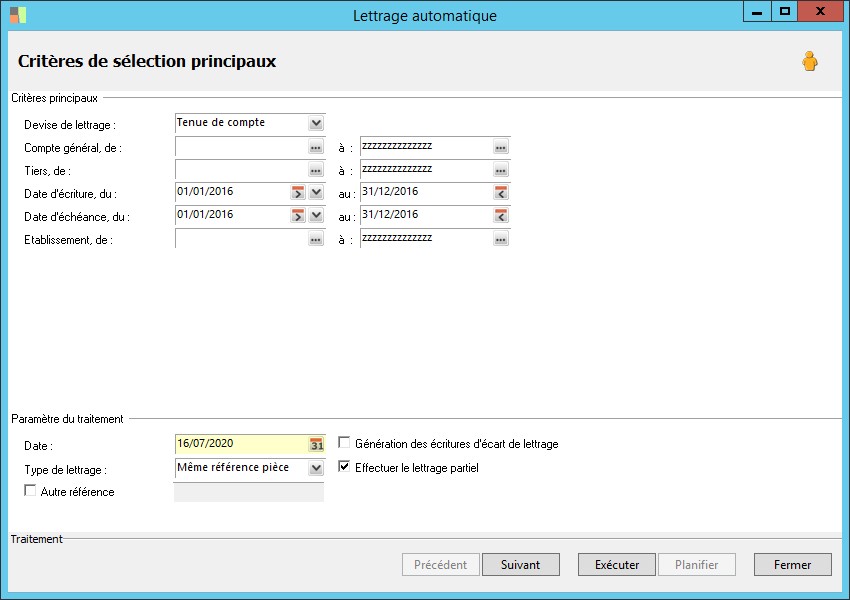Open lookup for Compte général start field
Viewport: 850px width, 600px height.
tap(316, 147)
